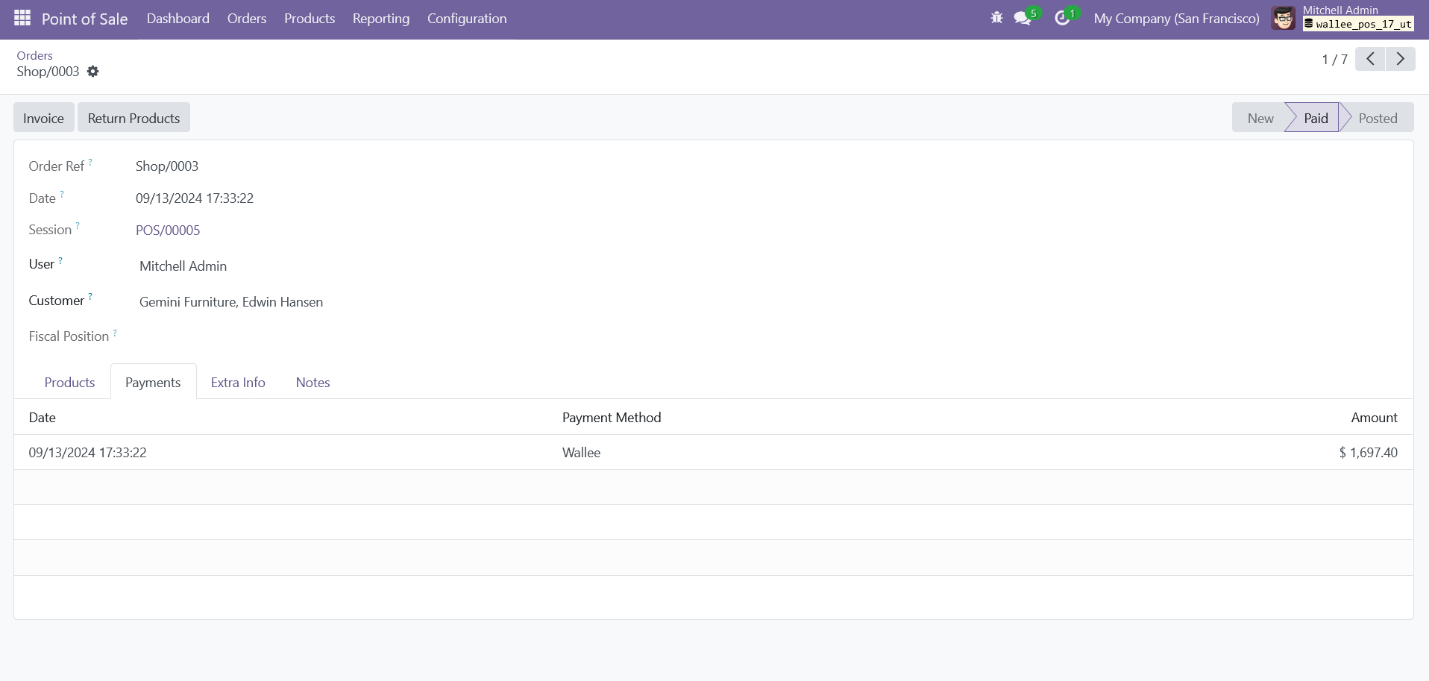Viewport: 1429px width, 681px height.
Task: Go to the next record arrow
Action: (x=1401, y=59)
